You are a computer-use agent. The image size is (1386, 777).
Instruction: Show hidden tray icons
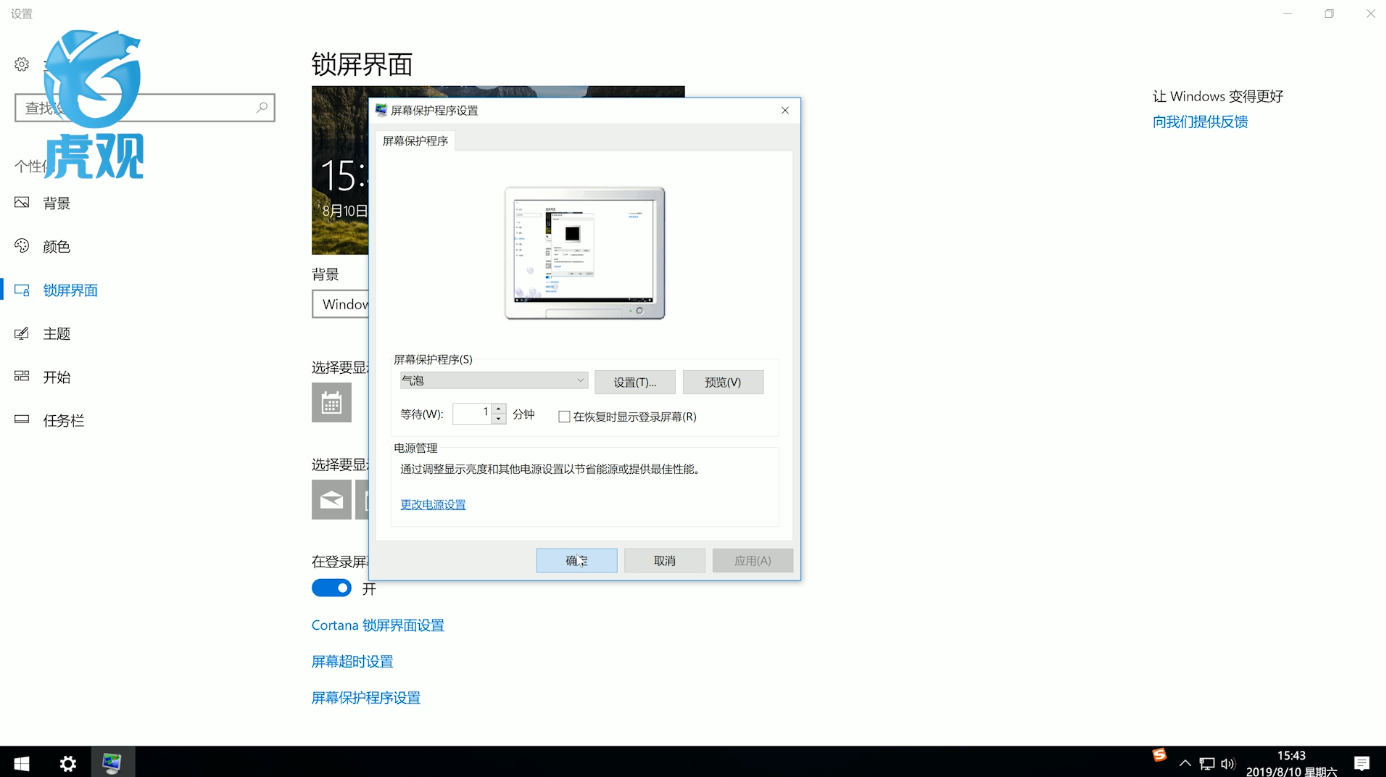tap(1185, 764)
